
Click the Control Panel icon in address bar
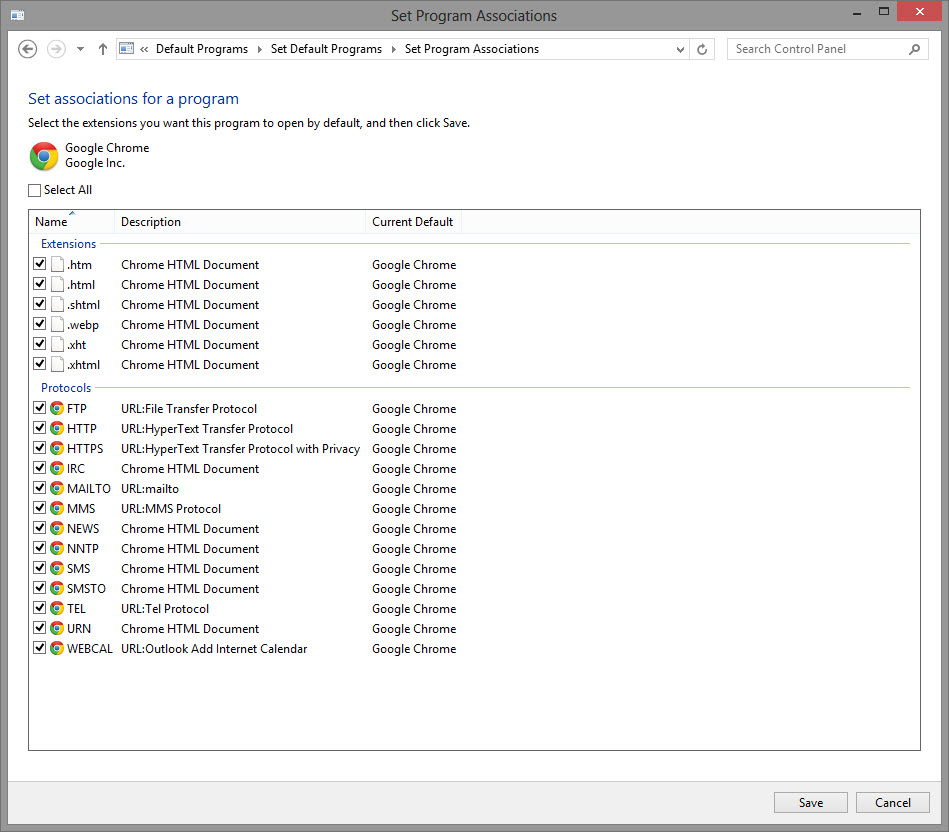point(126,48)
